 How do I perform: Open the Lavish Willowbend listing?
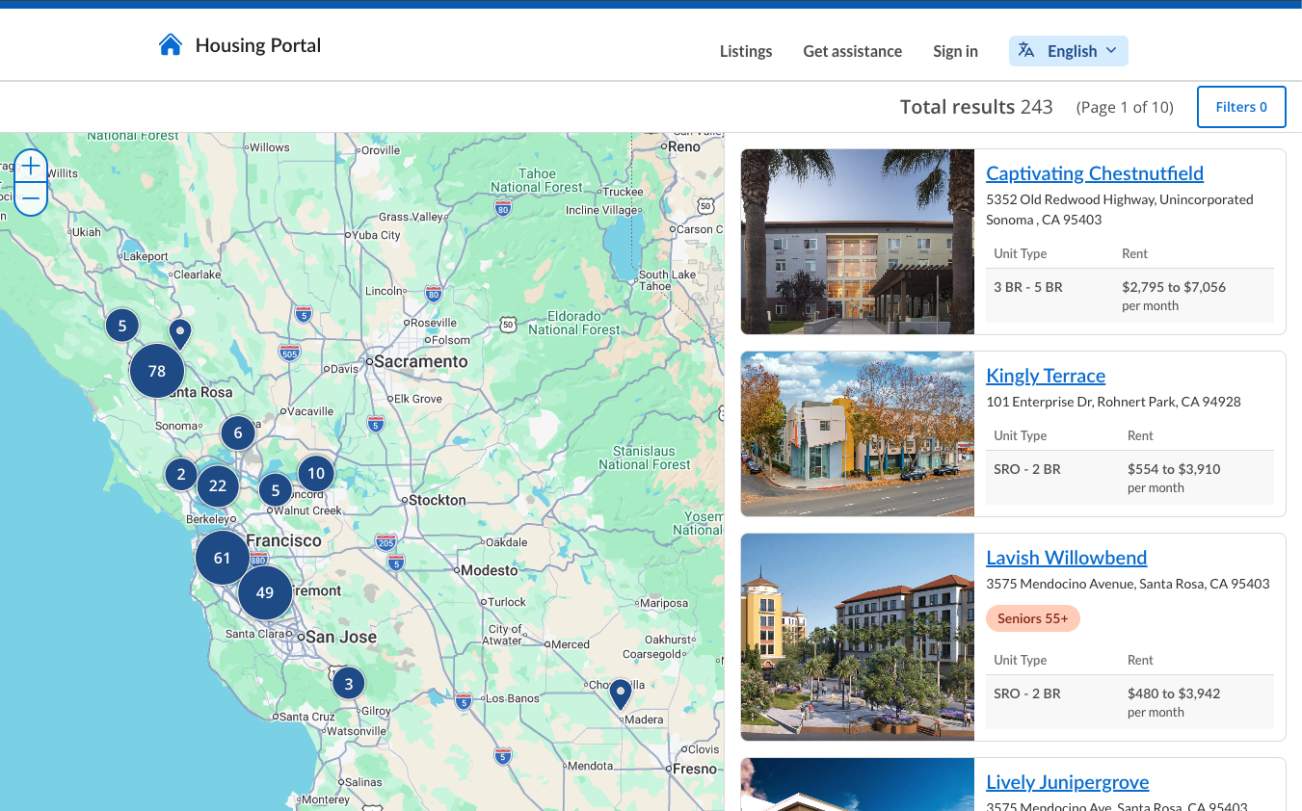(1066, 558)
